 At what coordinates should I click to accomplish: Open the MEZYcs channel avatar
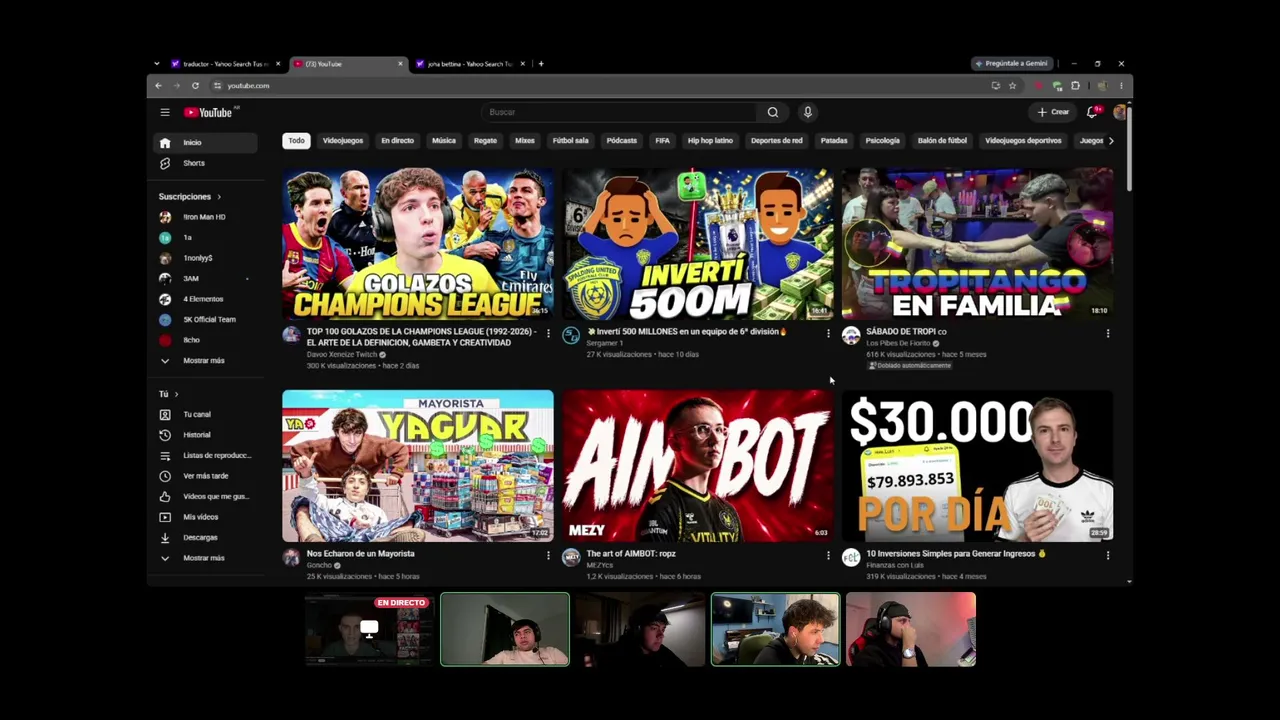(x=571, y=558)
